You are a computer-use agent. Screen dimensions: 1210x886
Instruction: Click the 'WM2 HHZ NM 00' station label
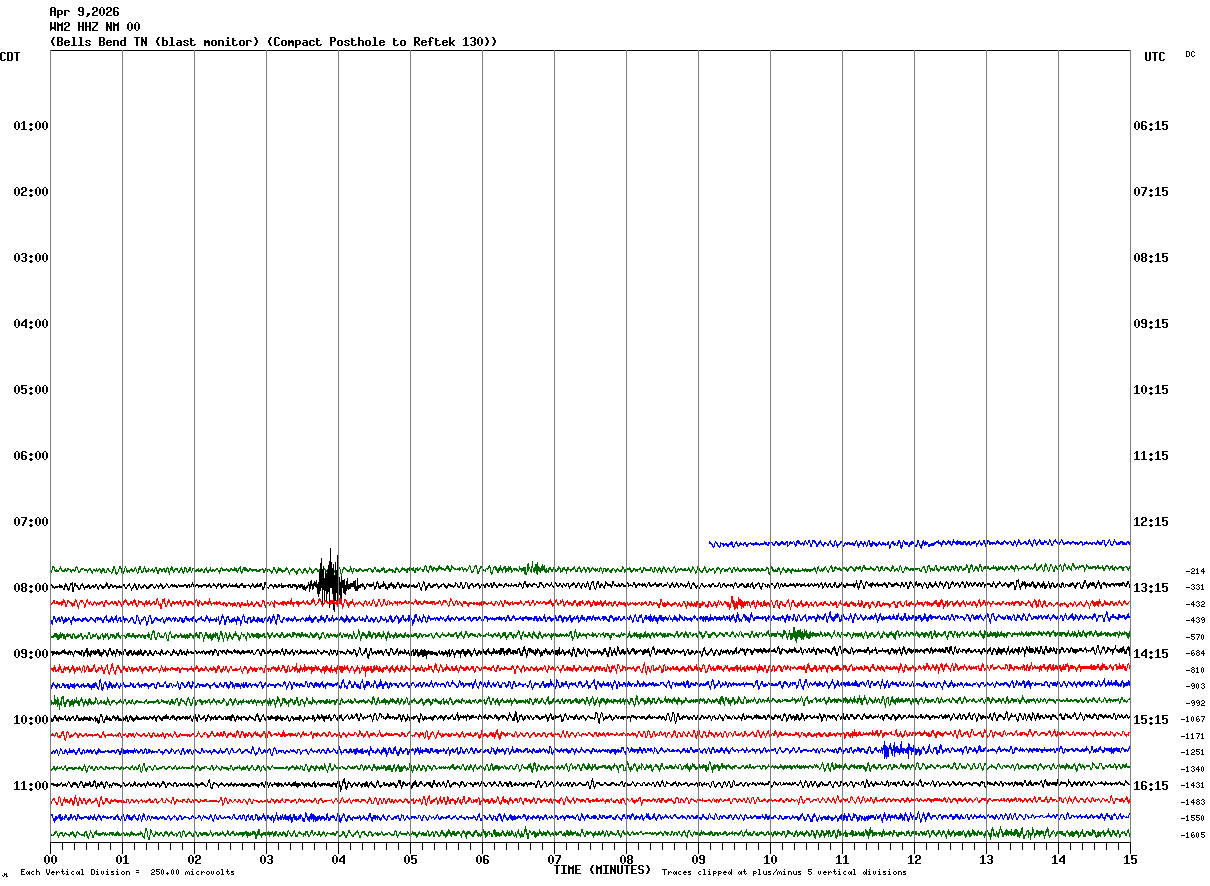click(x=95, y=27)
